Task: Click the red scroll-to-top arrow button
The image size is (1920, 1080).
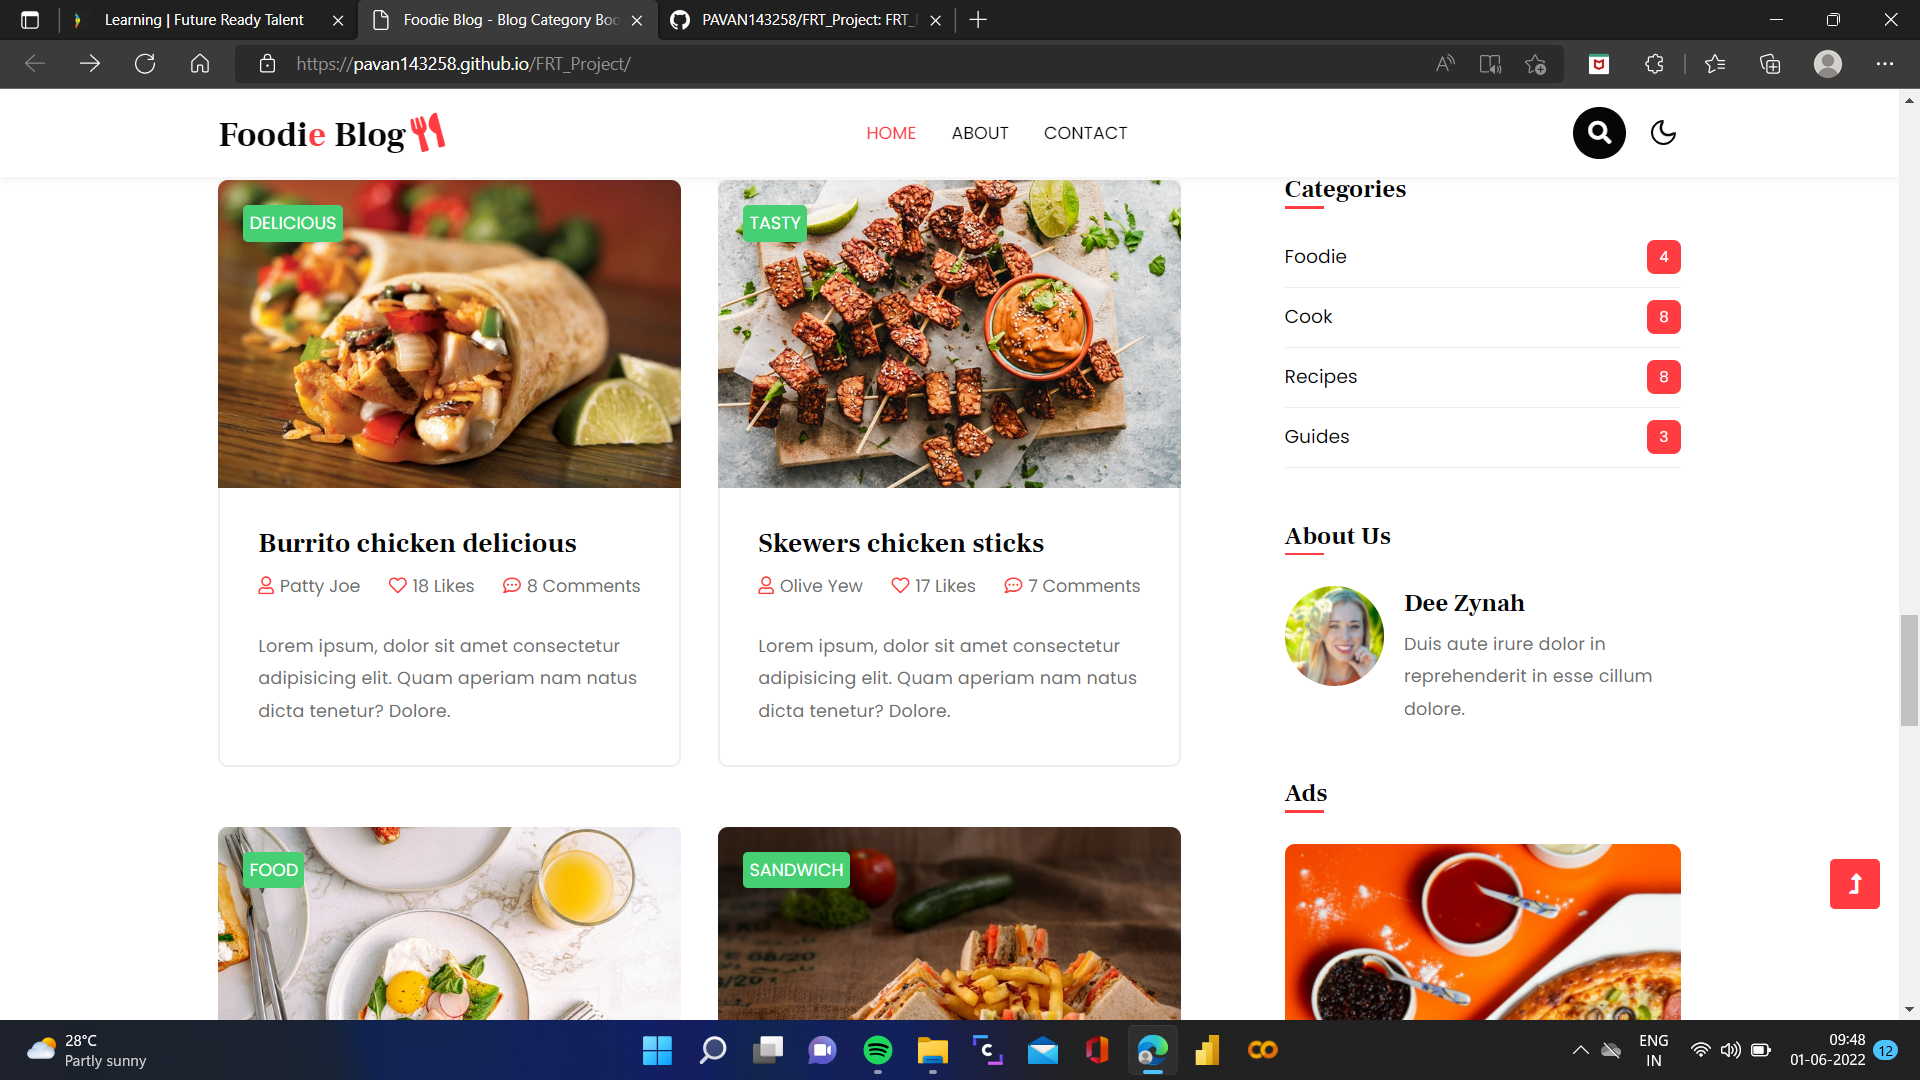Action: point(1855,884)
